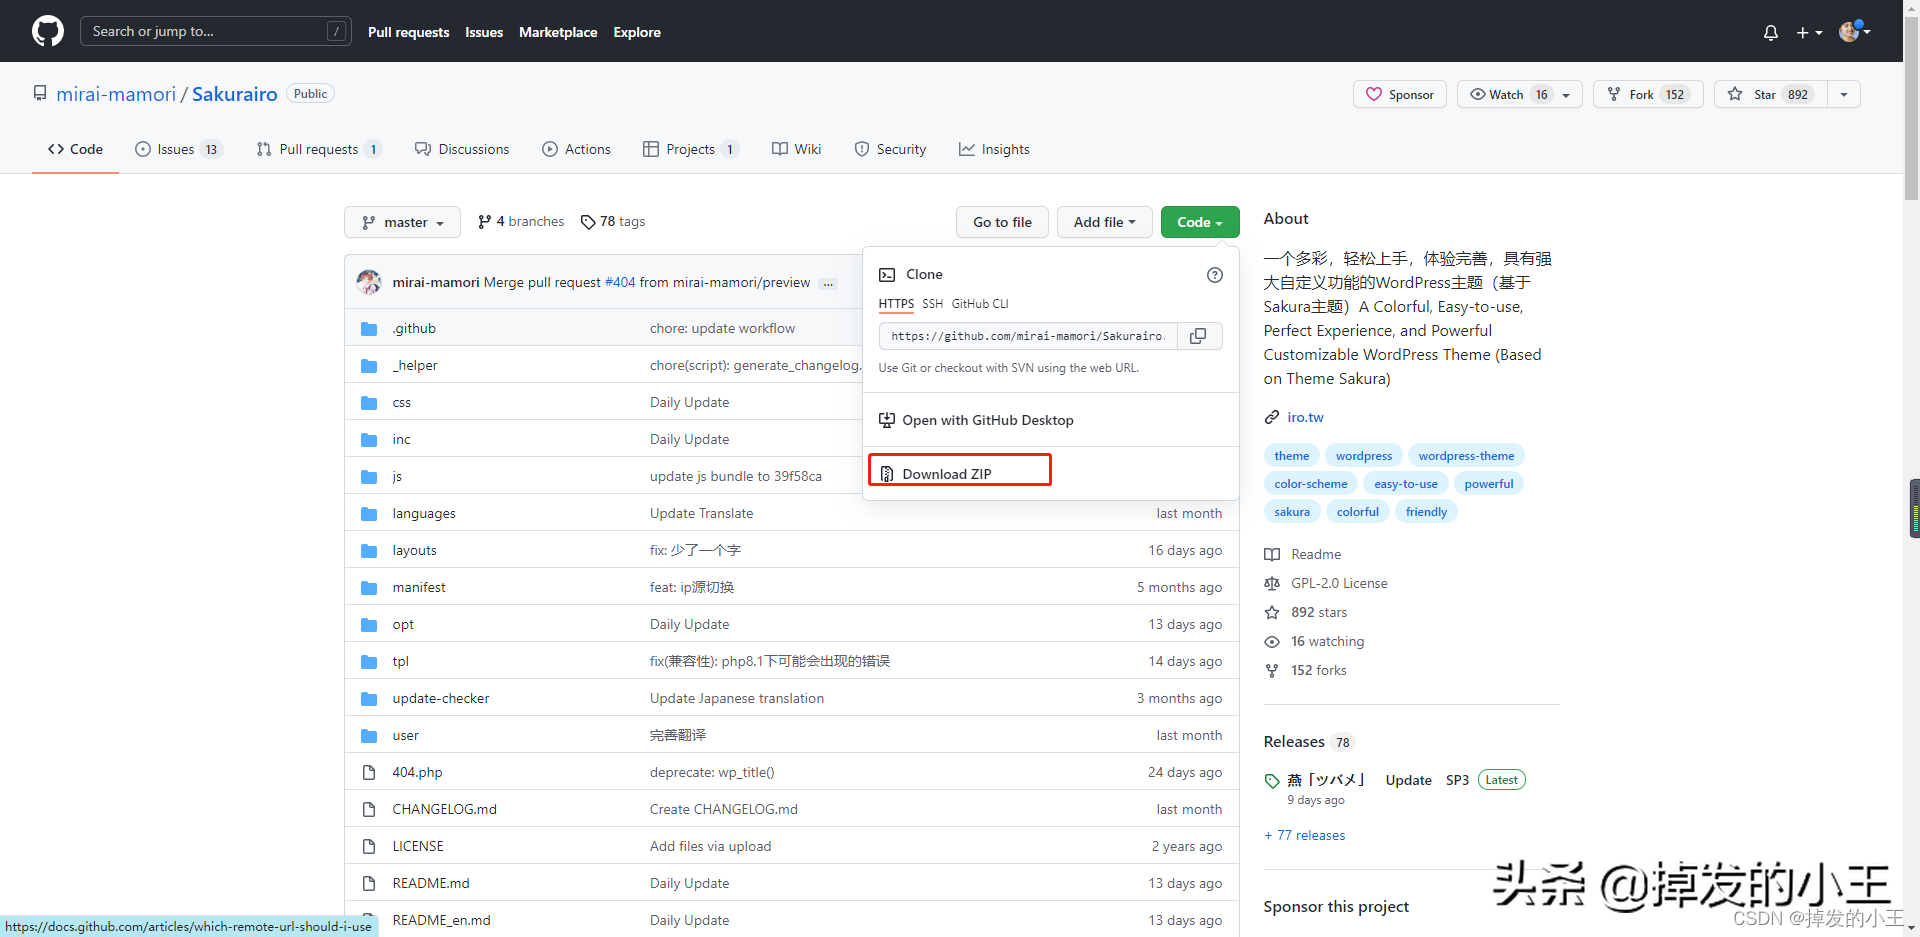The width and height of the screenshot is (1920, 937).
Task: Click the languages folder icon
Action: pos(369,513)
